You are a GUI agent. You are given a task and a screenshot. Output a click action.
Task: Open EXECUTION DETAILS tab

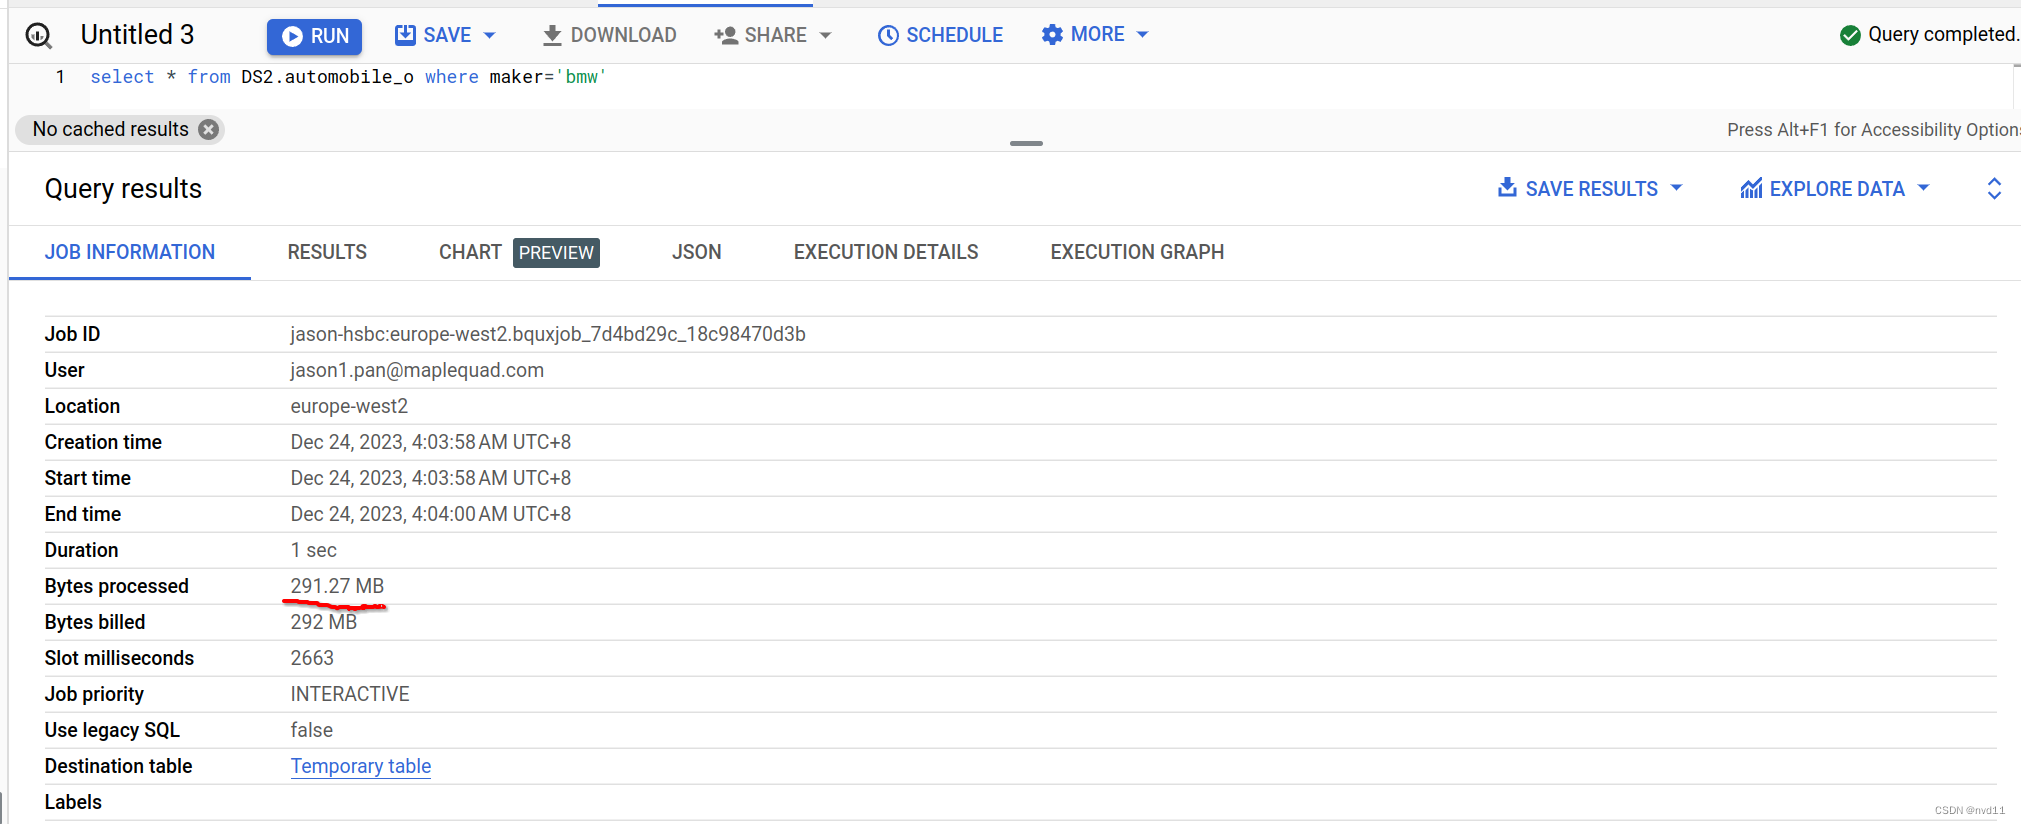[886, 252]
